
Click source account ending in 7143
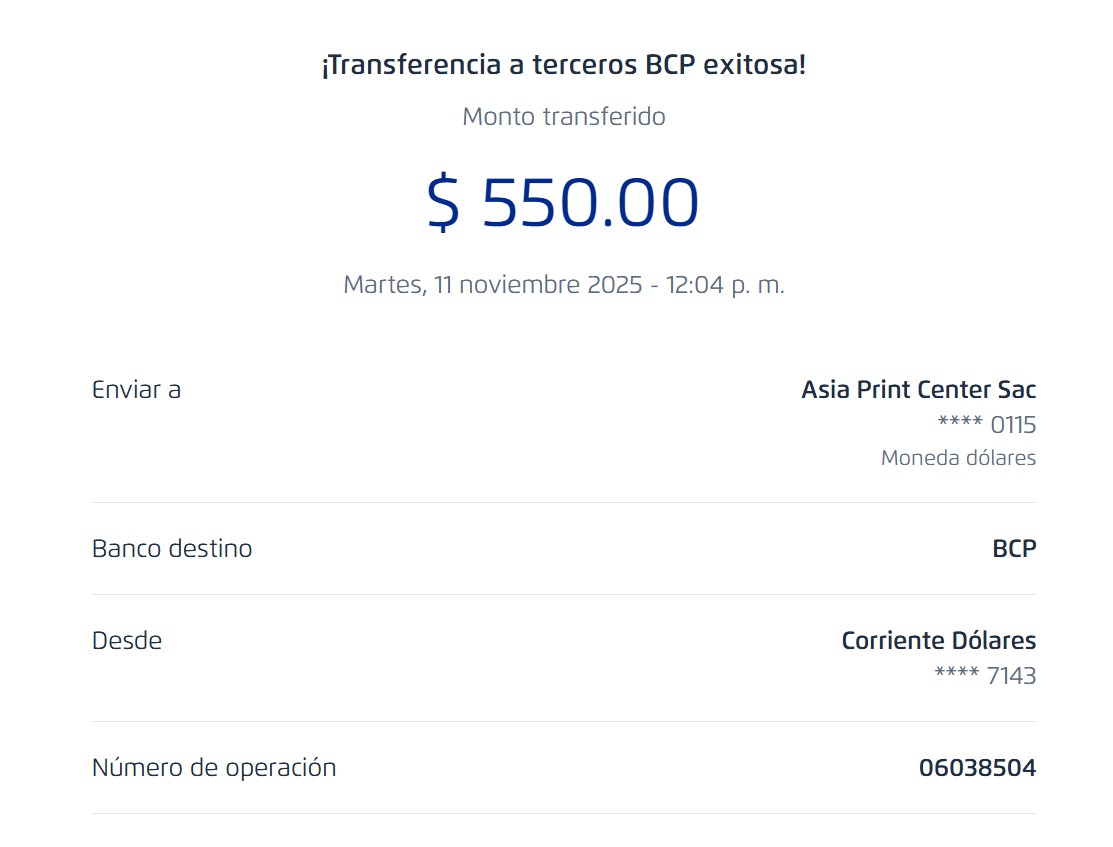tap(985, 676)
